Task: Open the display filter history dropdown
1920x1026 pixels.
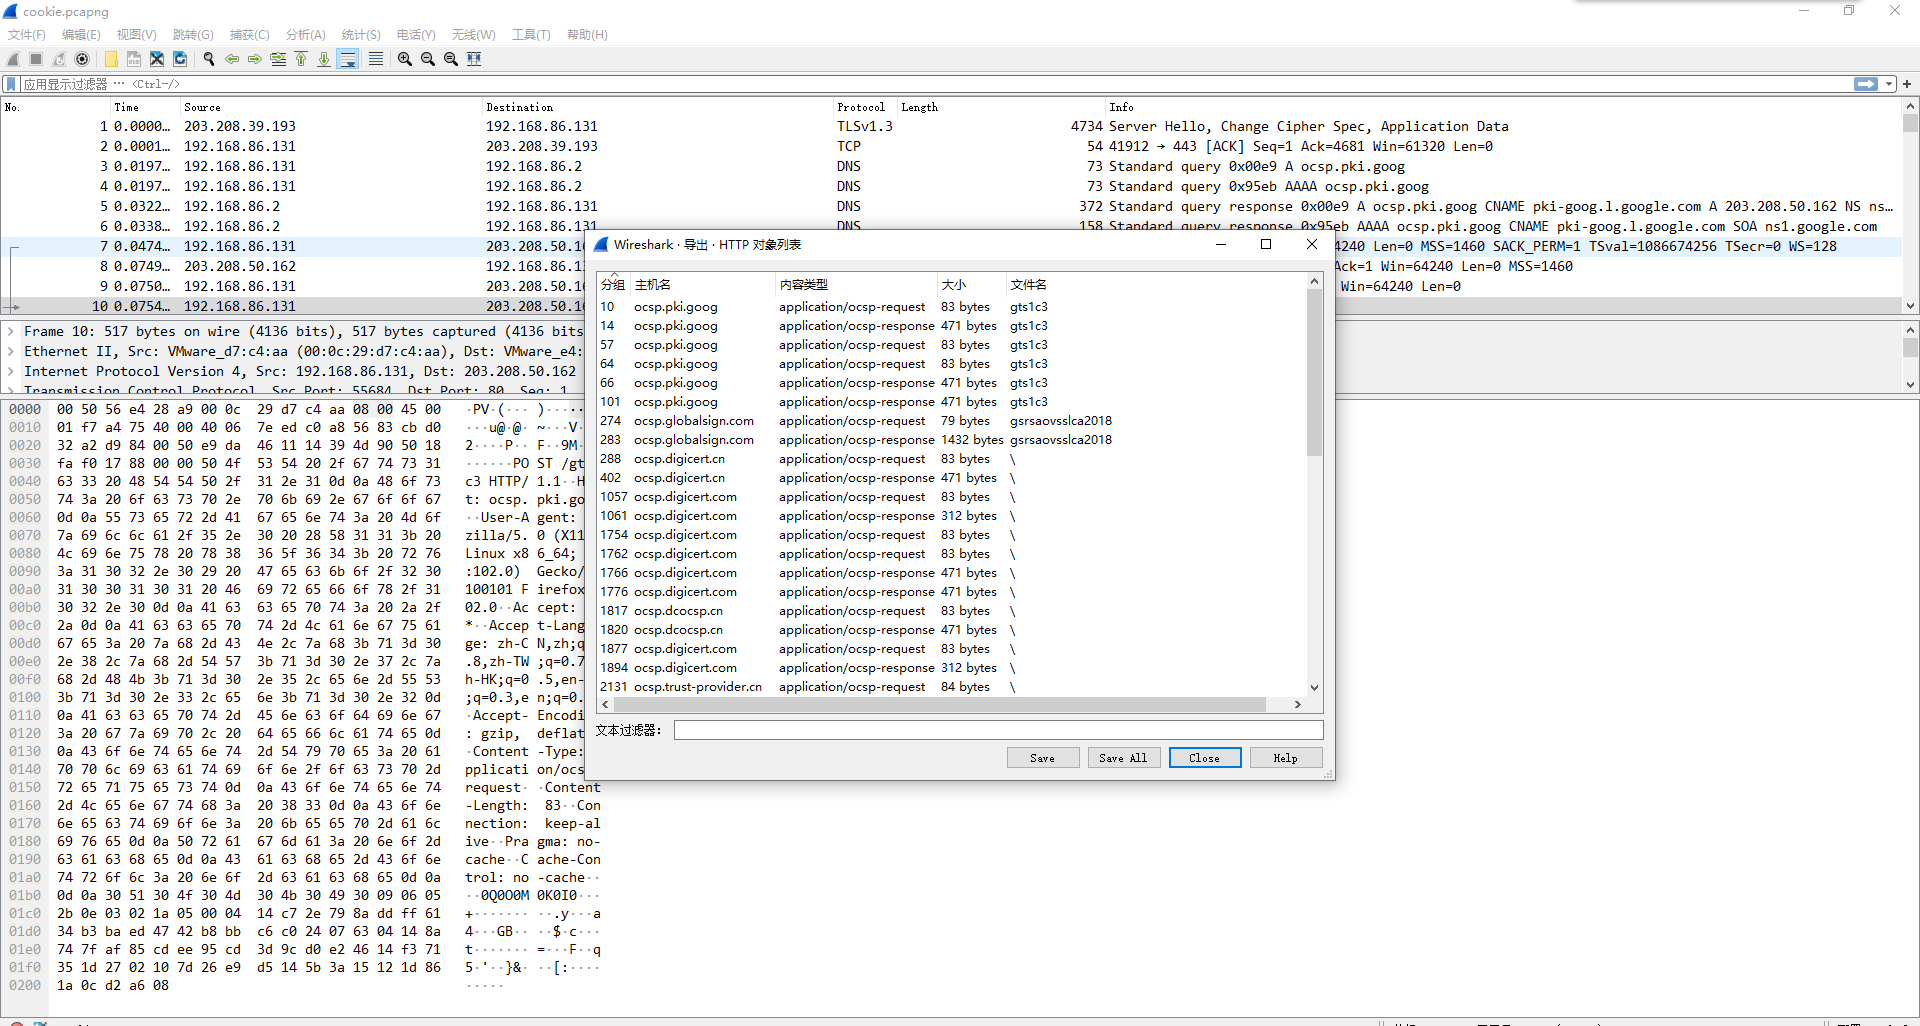Action: [x=1889, y=84]
